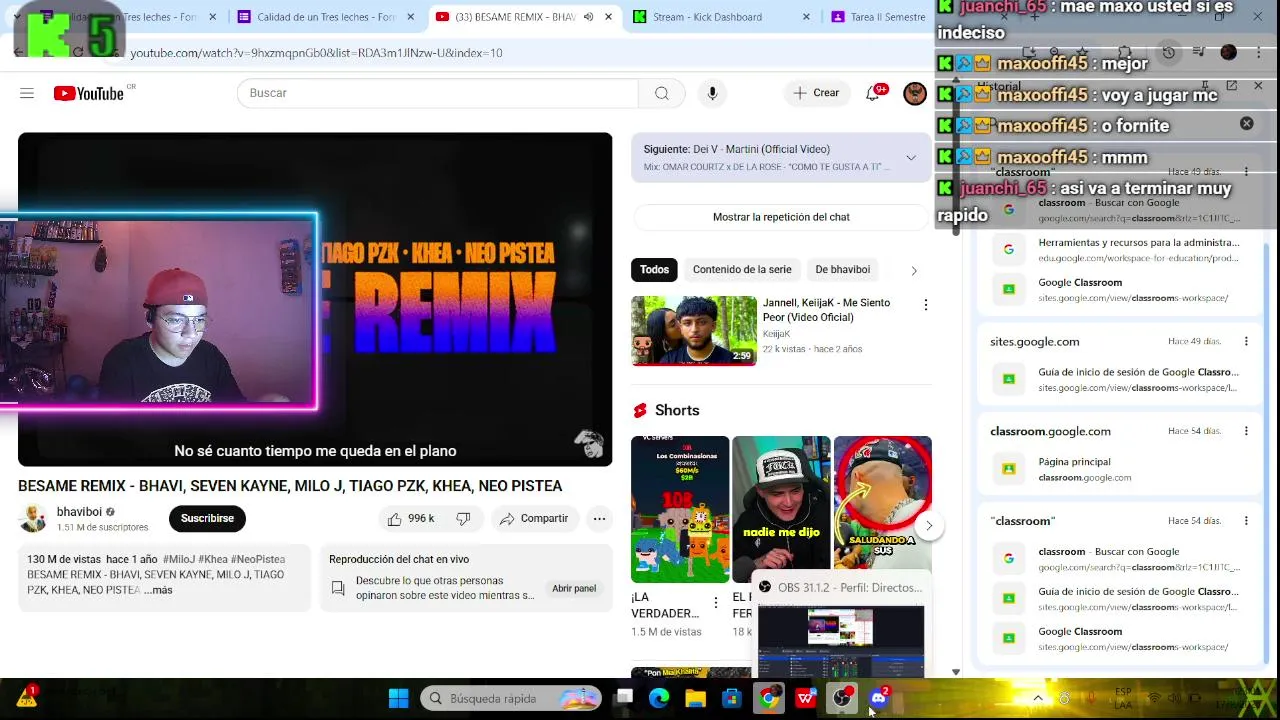Click the Windows Búsqueda rápida box
Screen dimensions: 1280x720
pos(511,698)
